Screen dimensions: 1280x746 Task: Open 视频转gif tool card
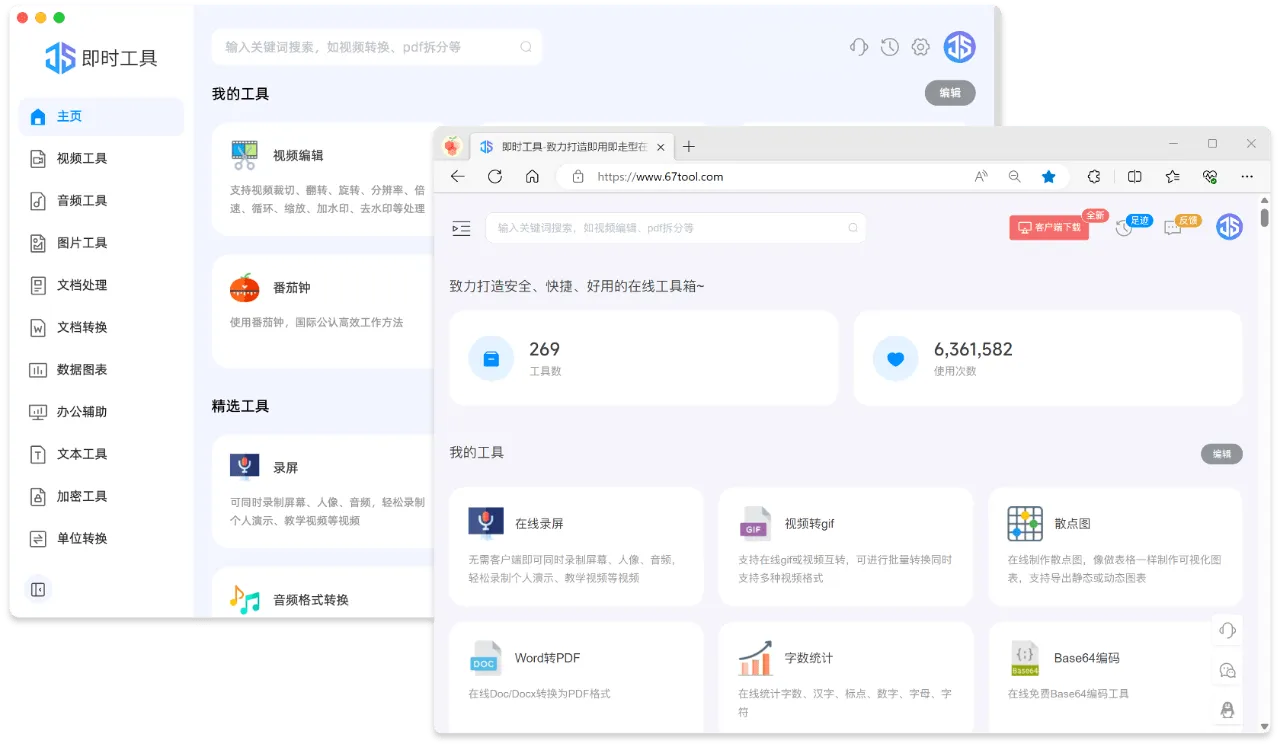point(846,547)
